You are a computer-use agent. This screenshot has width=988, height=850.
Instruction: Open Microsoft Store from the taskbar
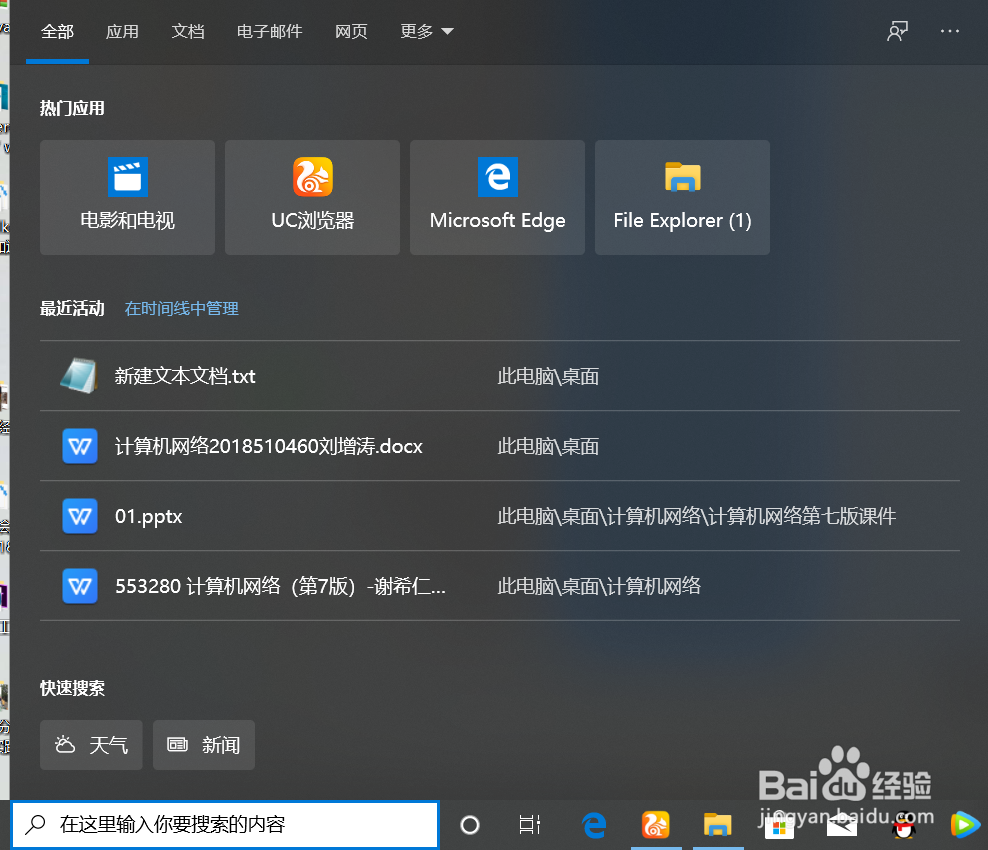[779, 826]
